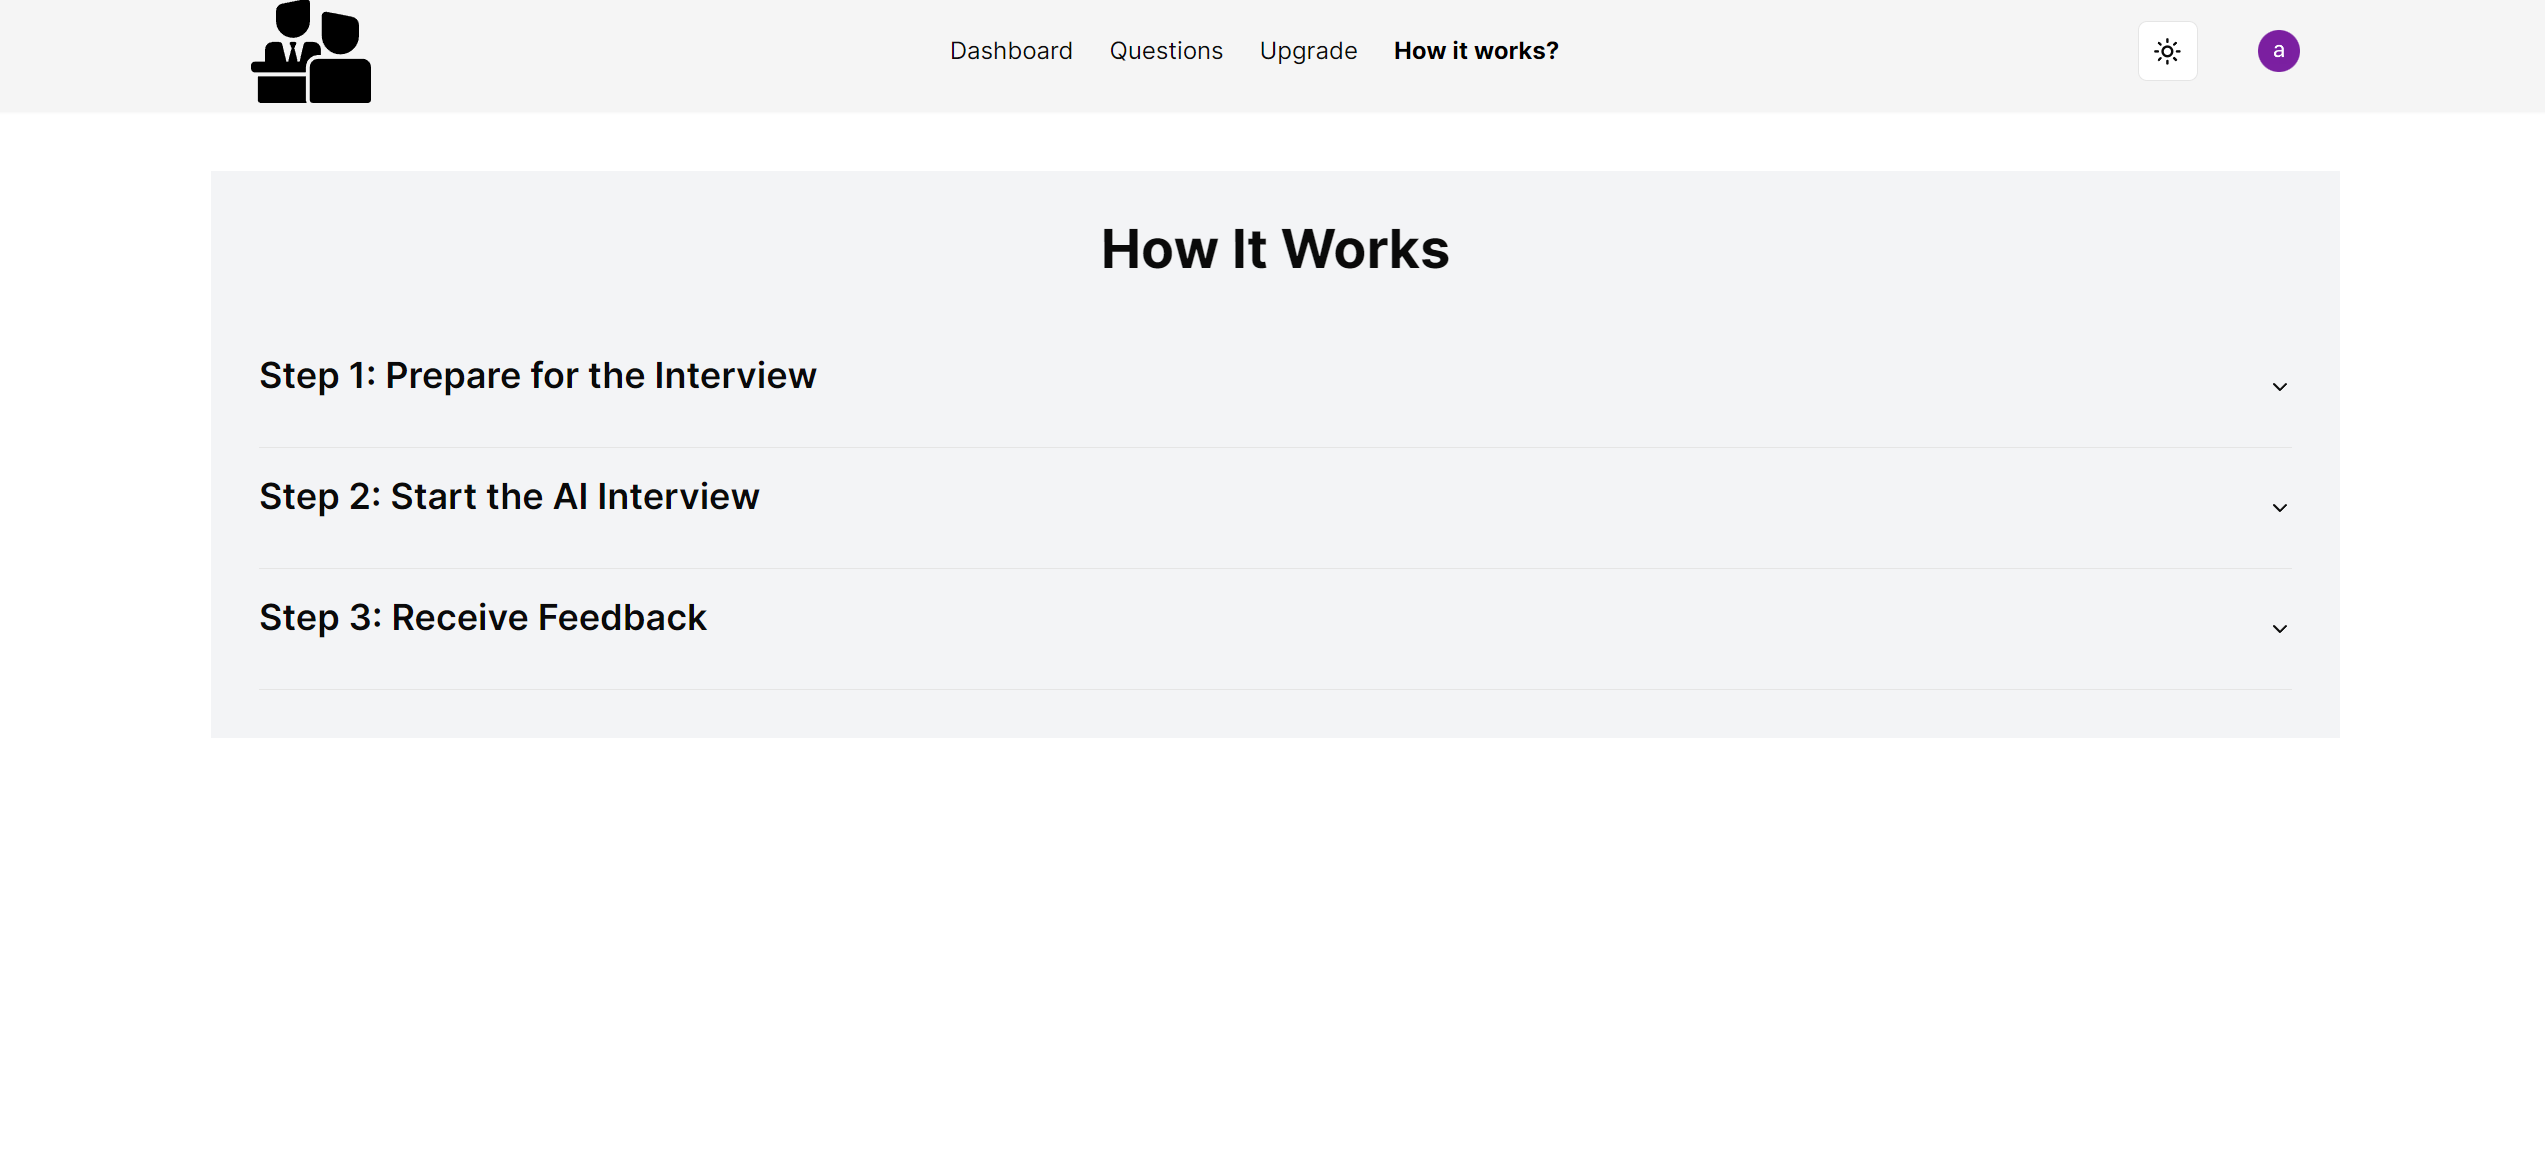The width and height of the screenshot is (2545, 1161).
Task: Select the How it works? nav item
Action: click(x=1476, y=51)
